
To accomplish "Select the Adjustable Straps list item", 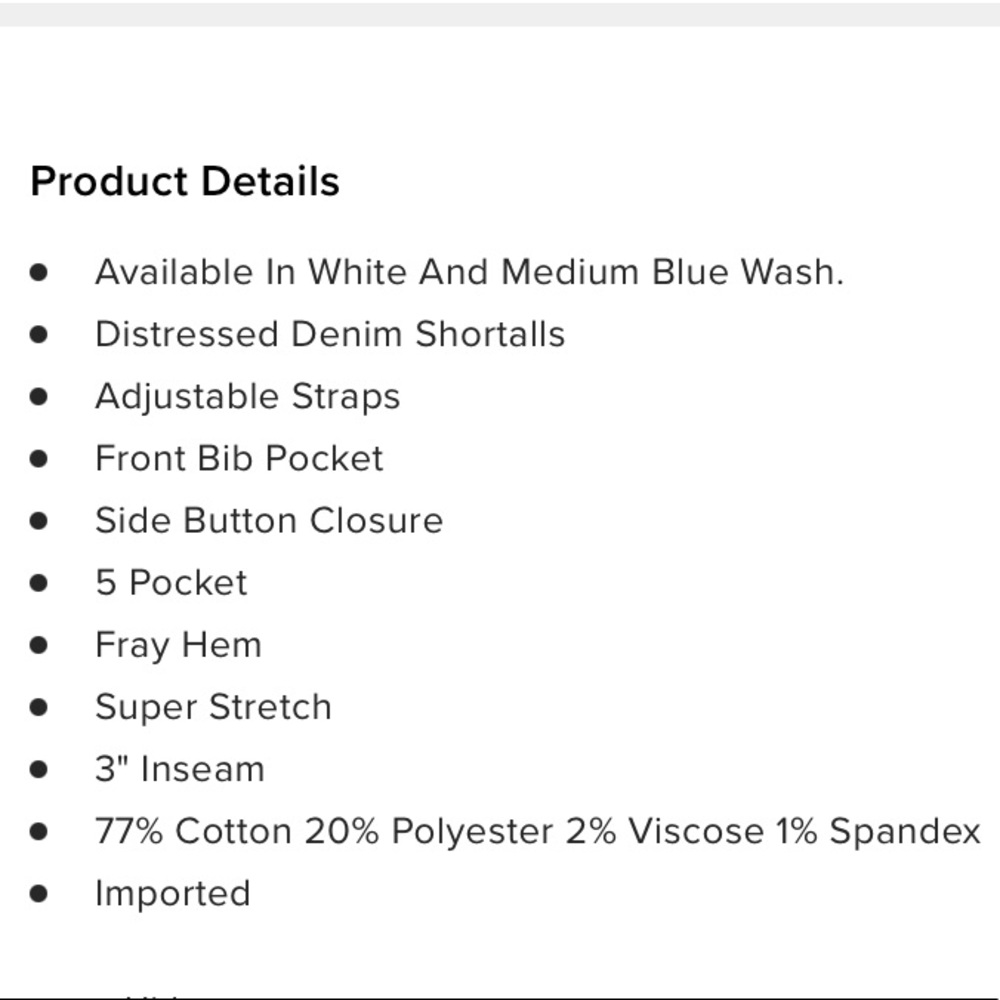I will 247,397.
